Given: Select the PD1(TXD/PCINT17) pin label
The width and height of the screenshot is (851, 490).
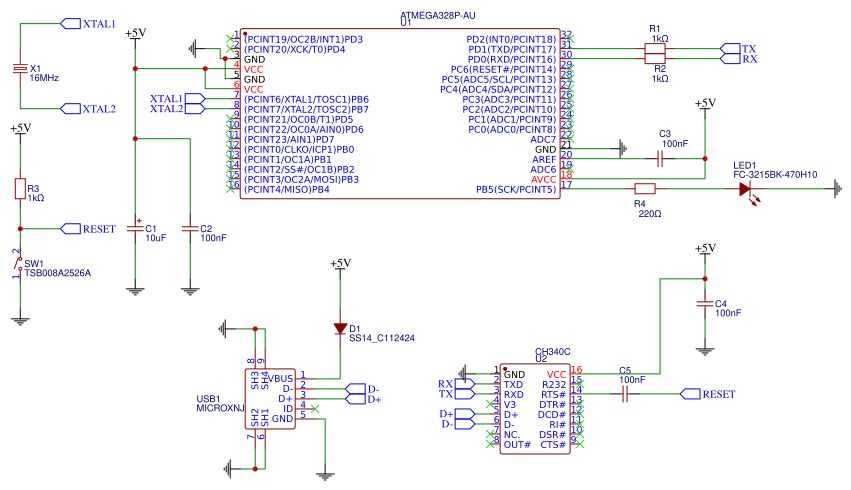Looking at the screenshot, I should click(512, 49).
